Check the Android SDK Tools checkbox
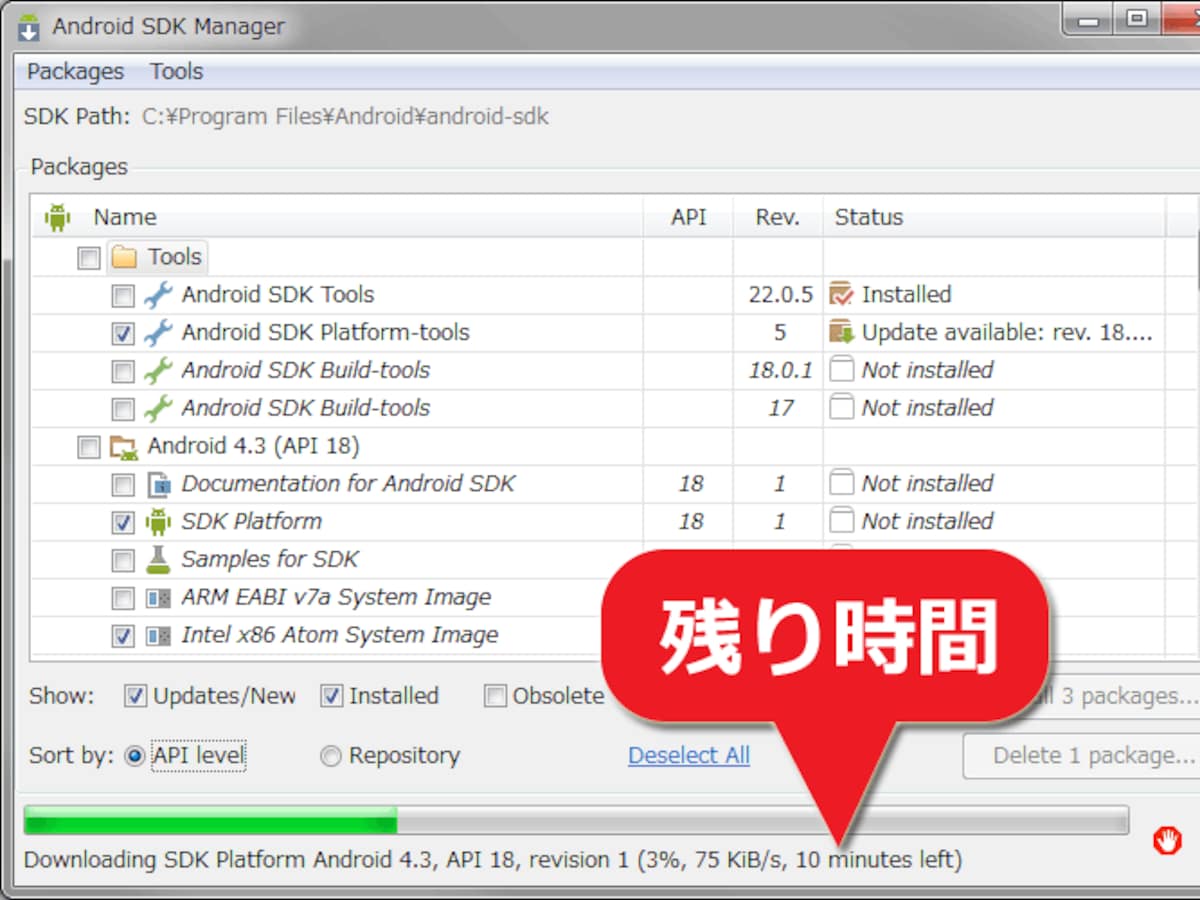The width and height of the screenshot is (1200, 900). [x=122, y=296]
